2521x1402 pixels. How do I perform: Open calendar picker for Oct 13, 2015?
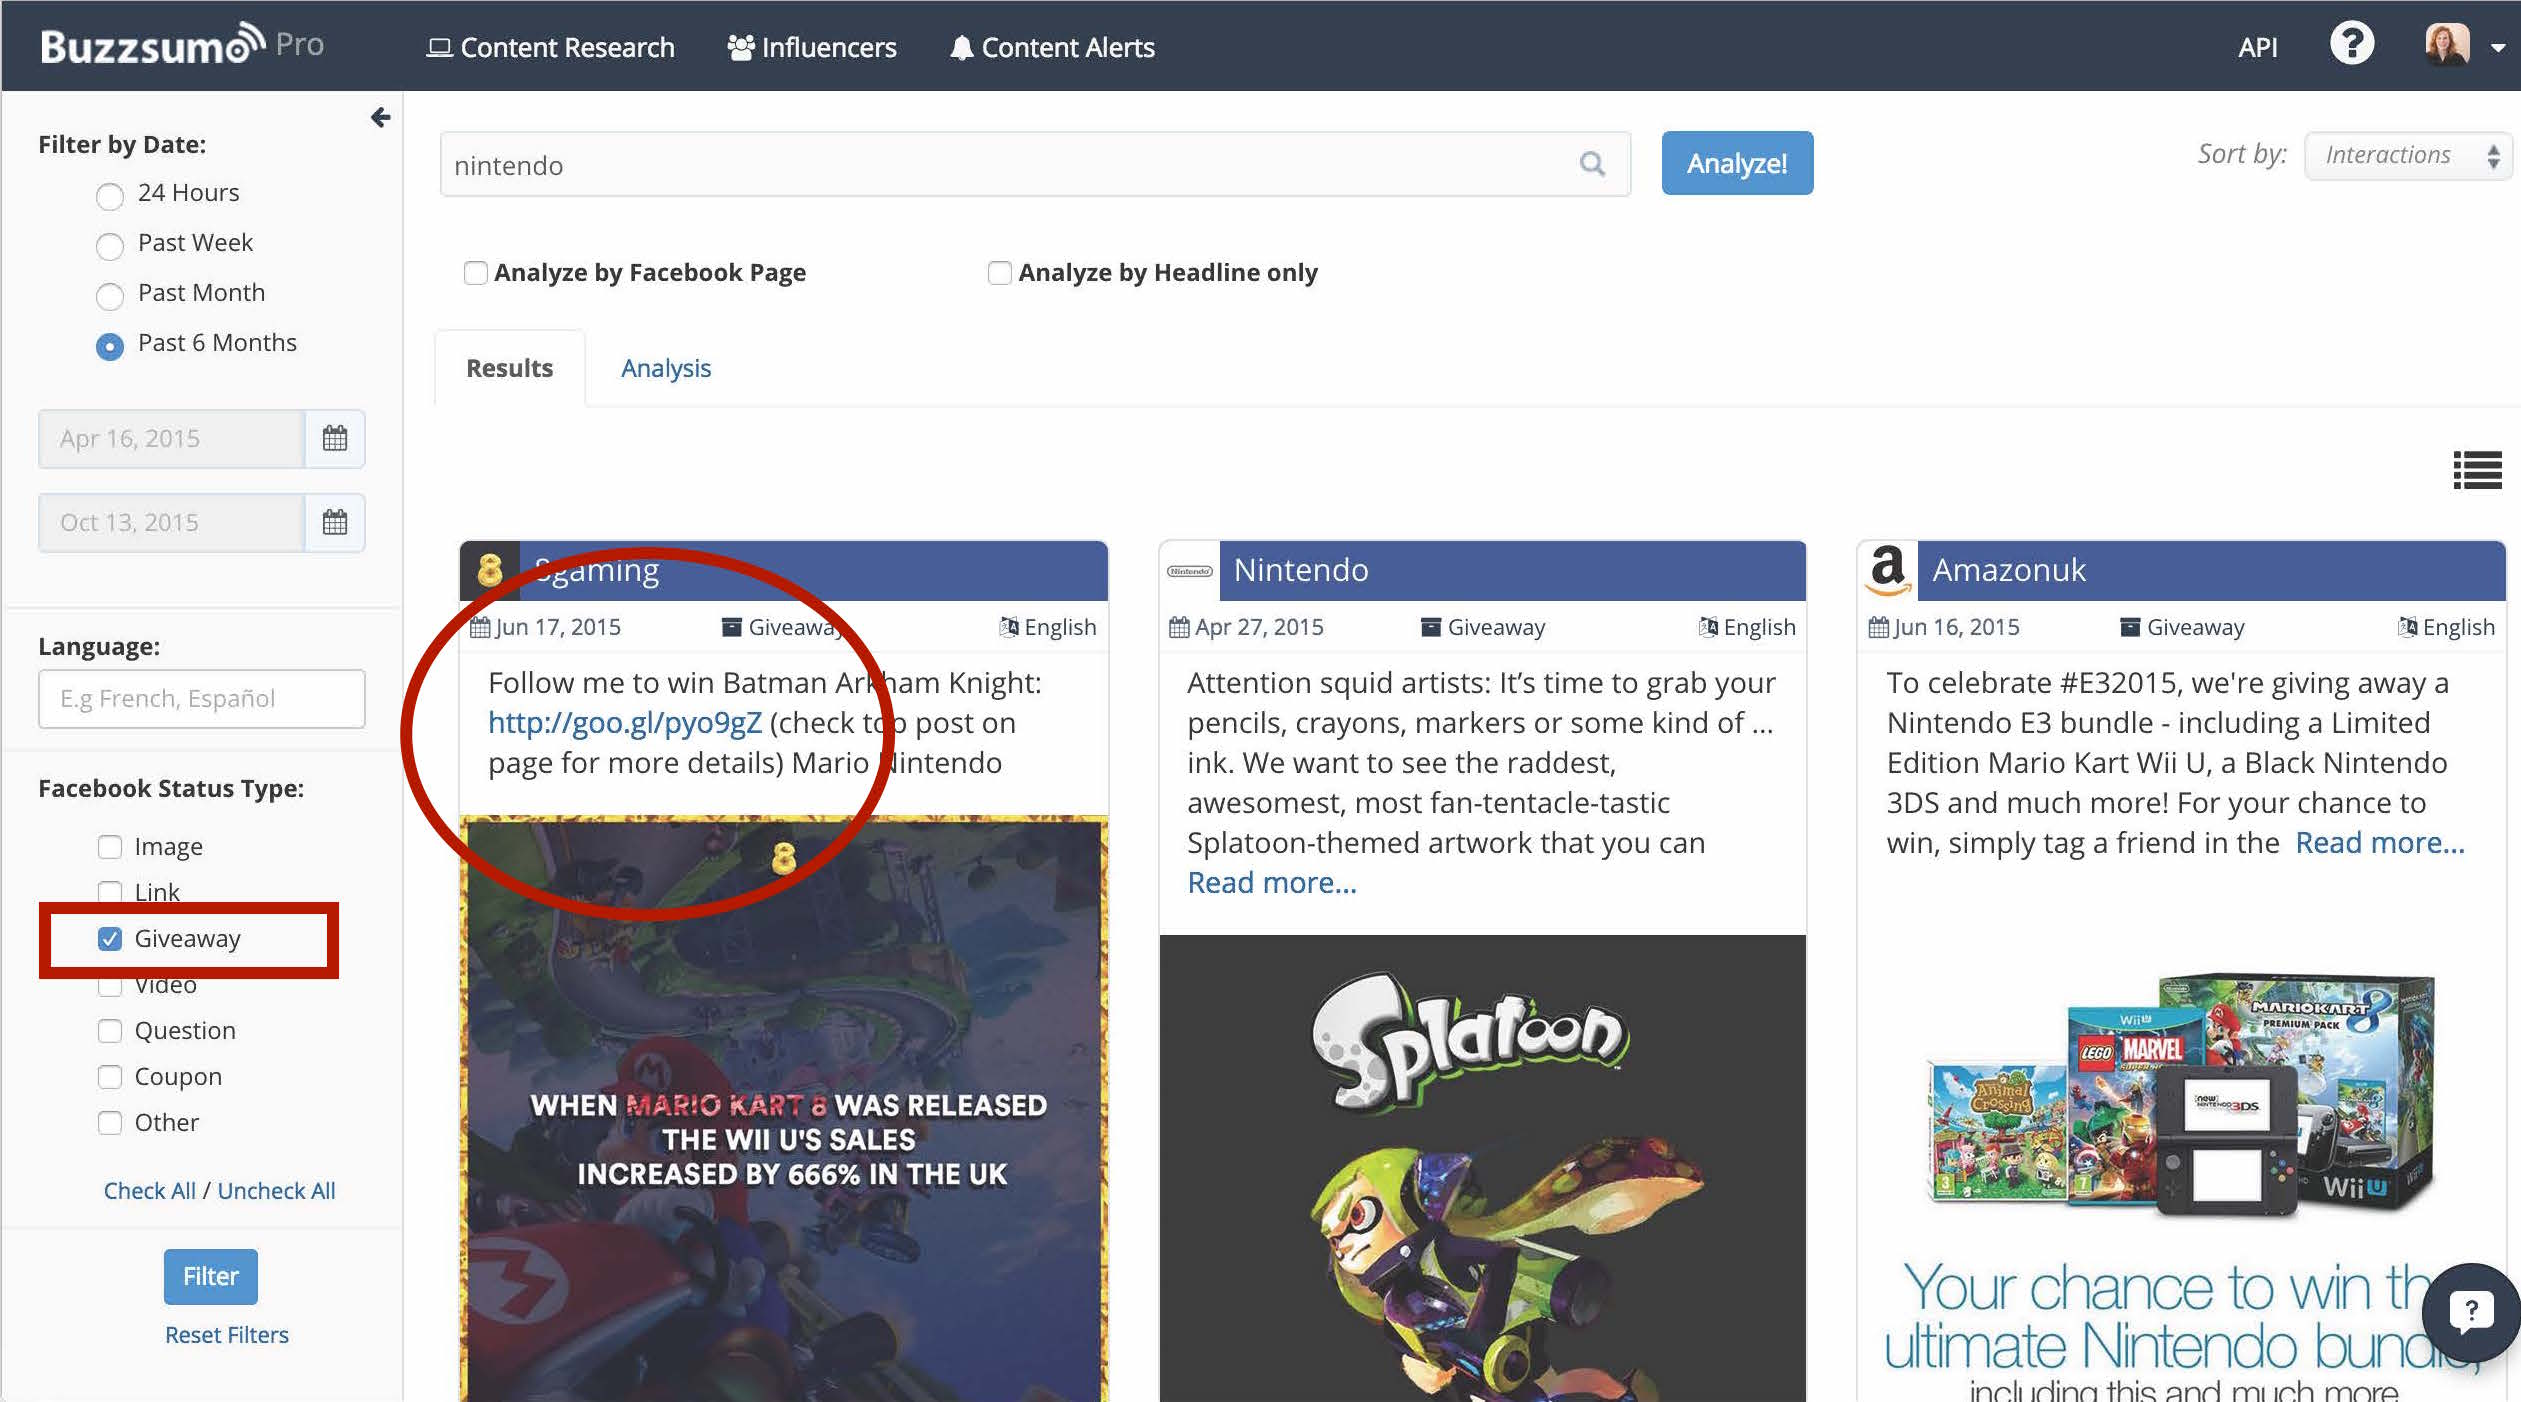(335, 522)
